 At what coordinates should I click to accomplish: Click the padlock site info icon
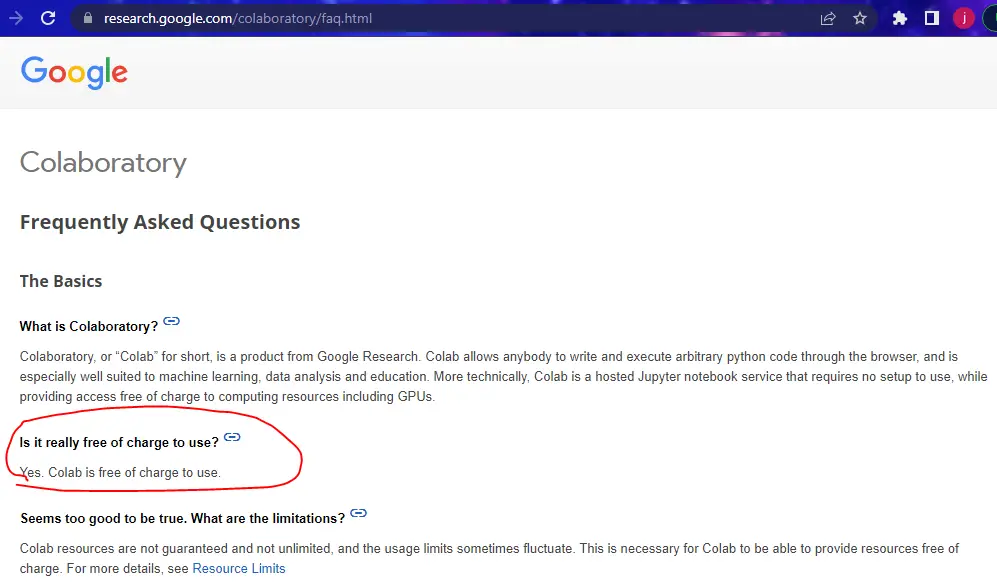coord(88,18)
